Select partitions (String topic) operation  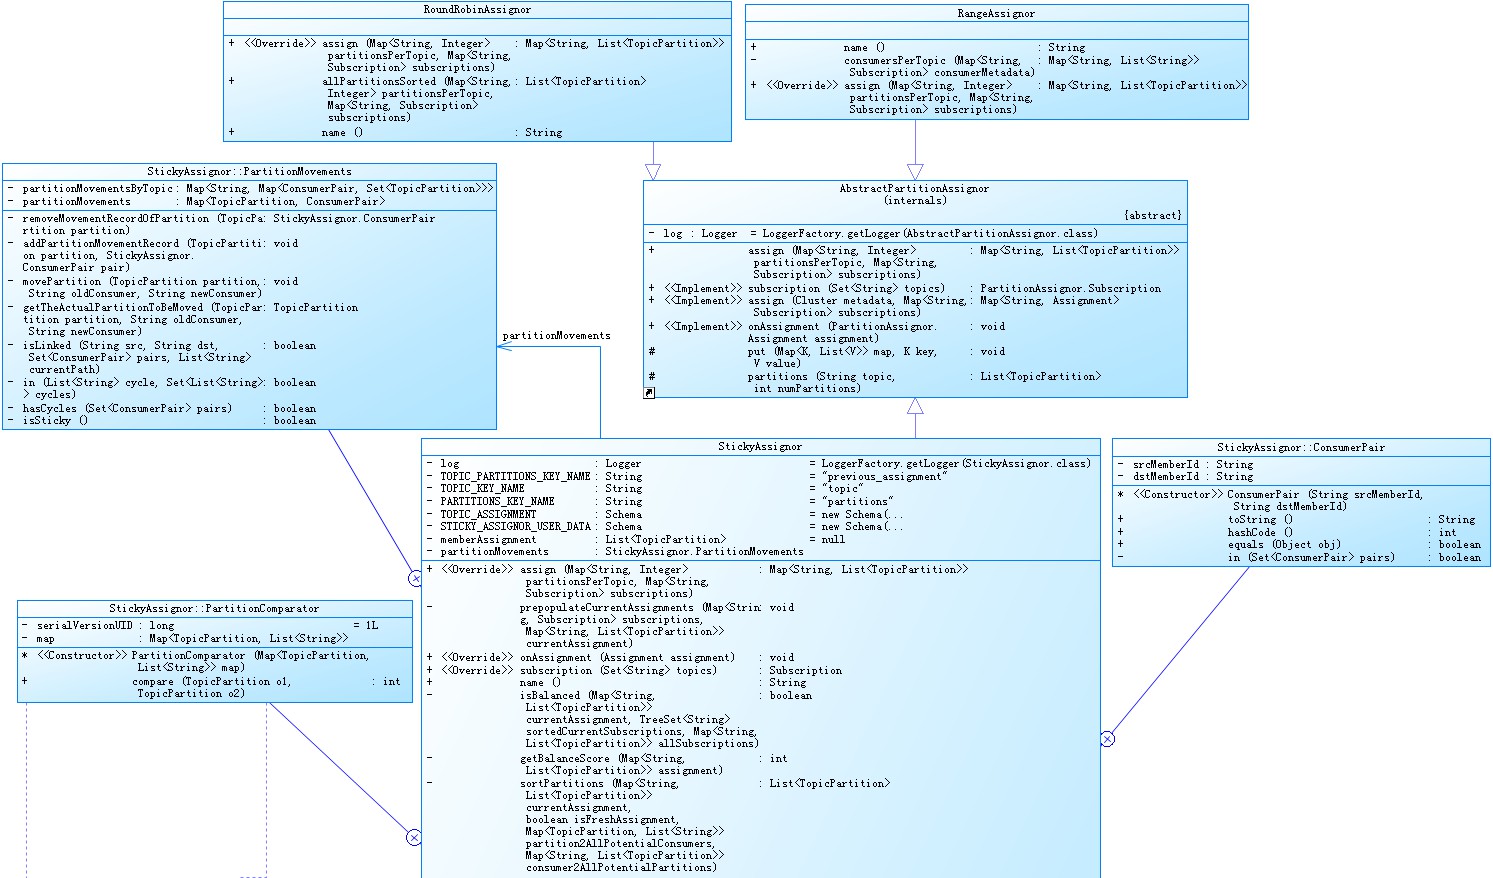(875, 382)
